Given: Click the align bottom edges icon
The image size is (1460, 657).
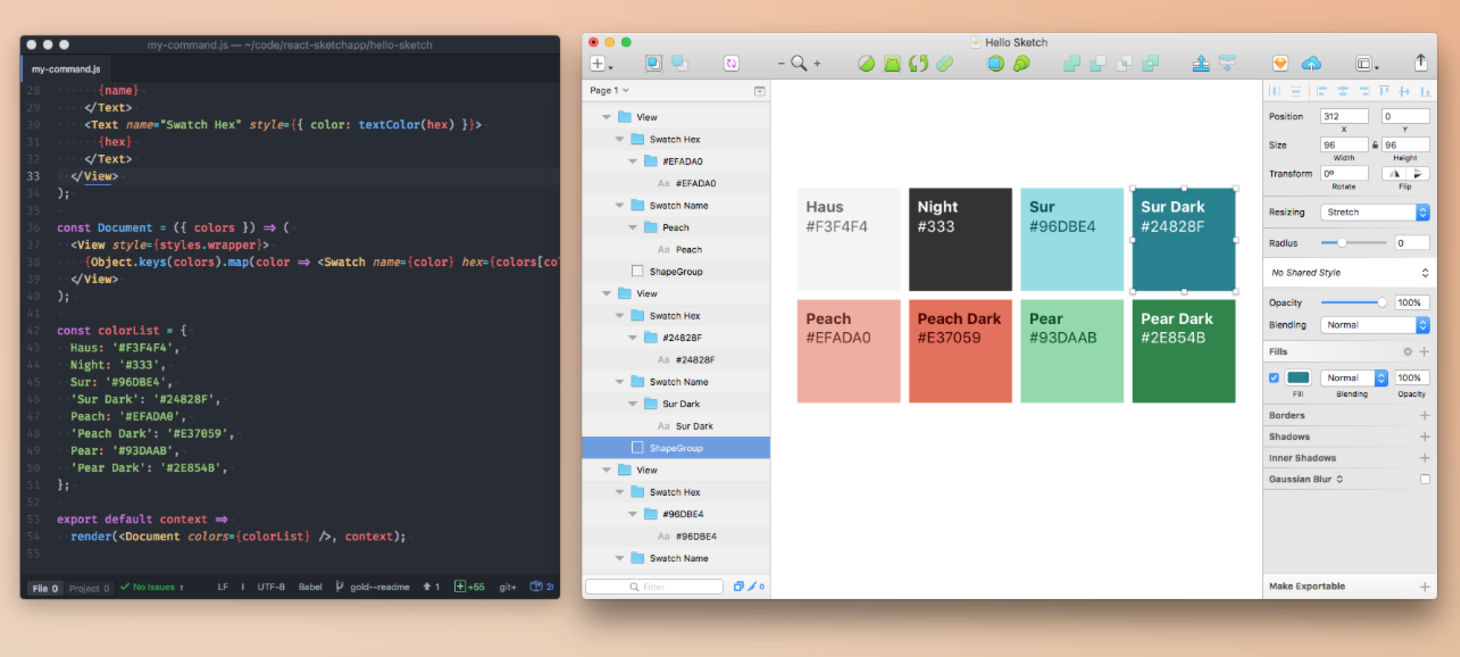Looking at the screenshot, I should (1425, 91).
